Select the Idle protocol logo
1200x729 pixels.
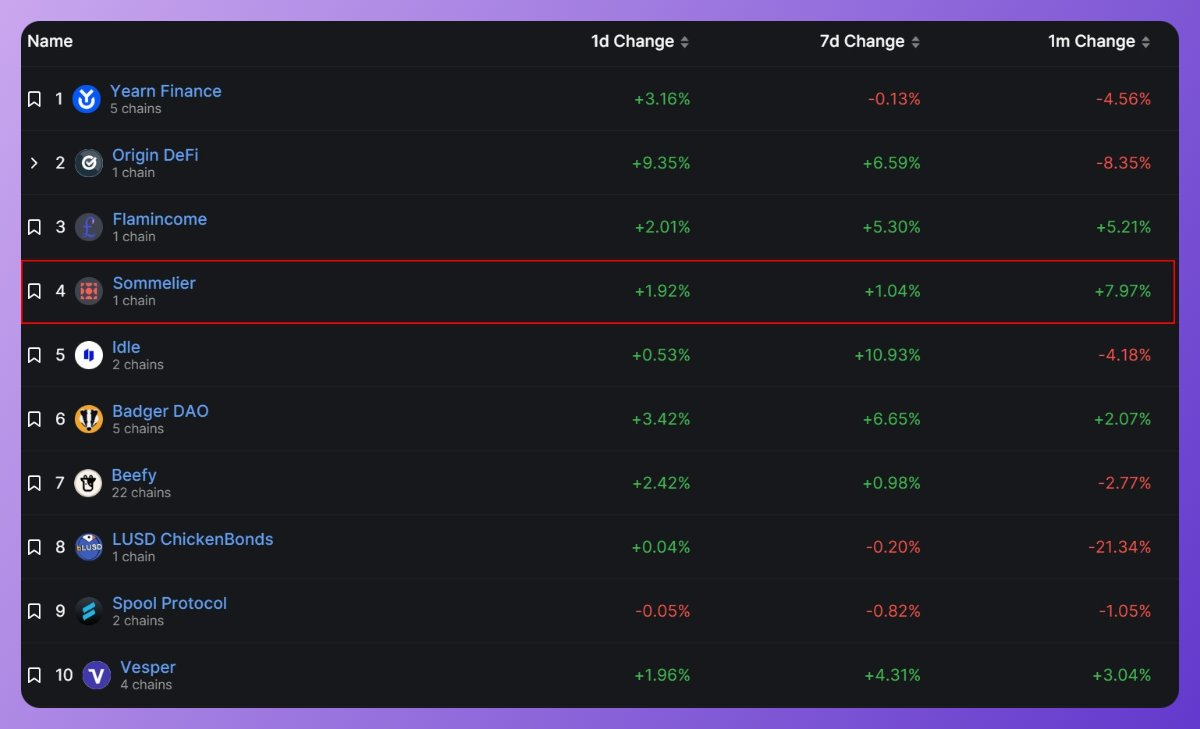pyautogui.click(x=87, y=355)
